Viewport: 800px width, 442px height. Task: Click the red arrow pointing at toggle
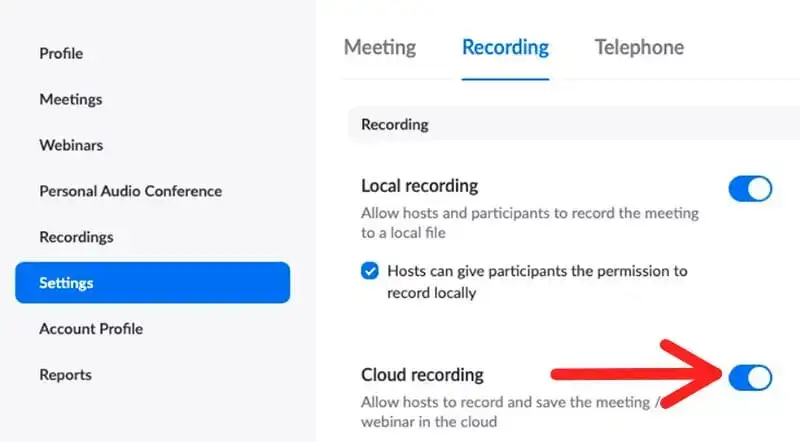tap(640, 375)
